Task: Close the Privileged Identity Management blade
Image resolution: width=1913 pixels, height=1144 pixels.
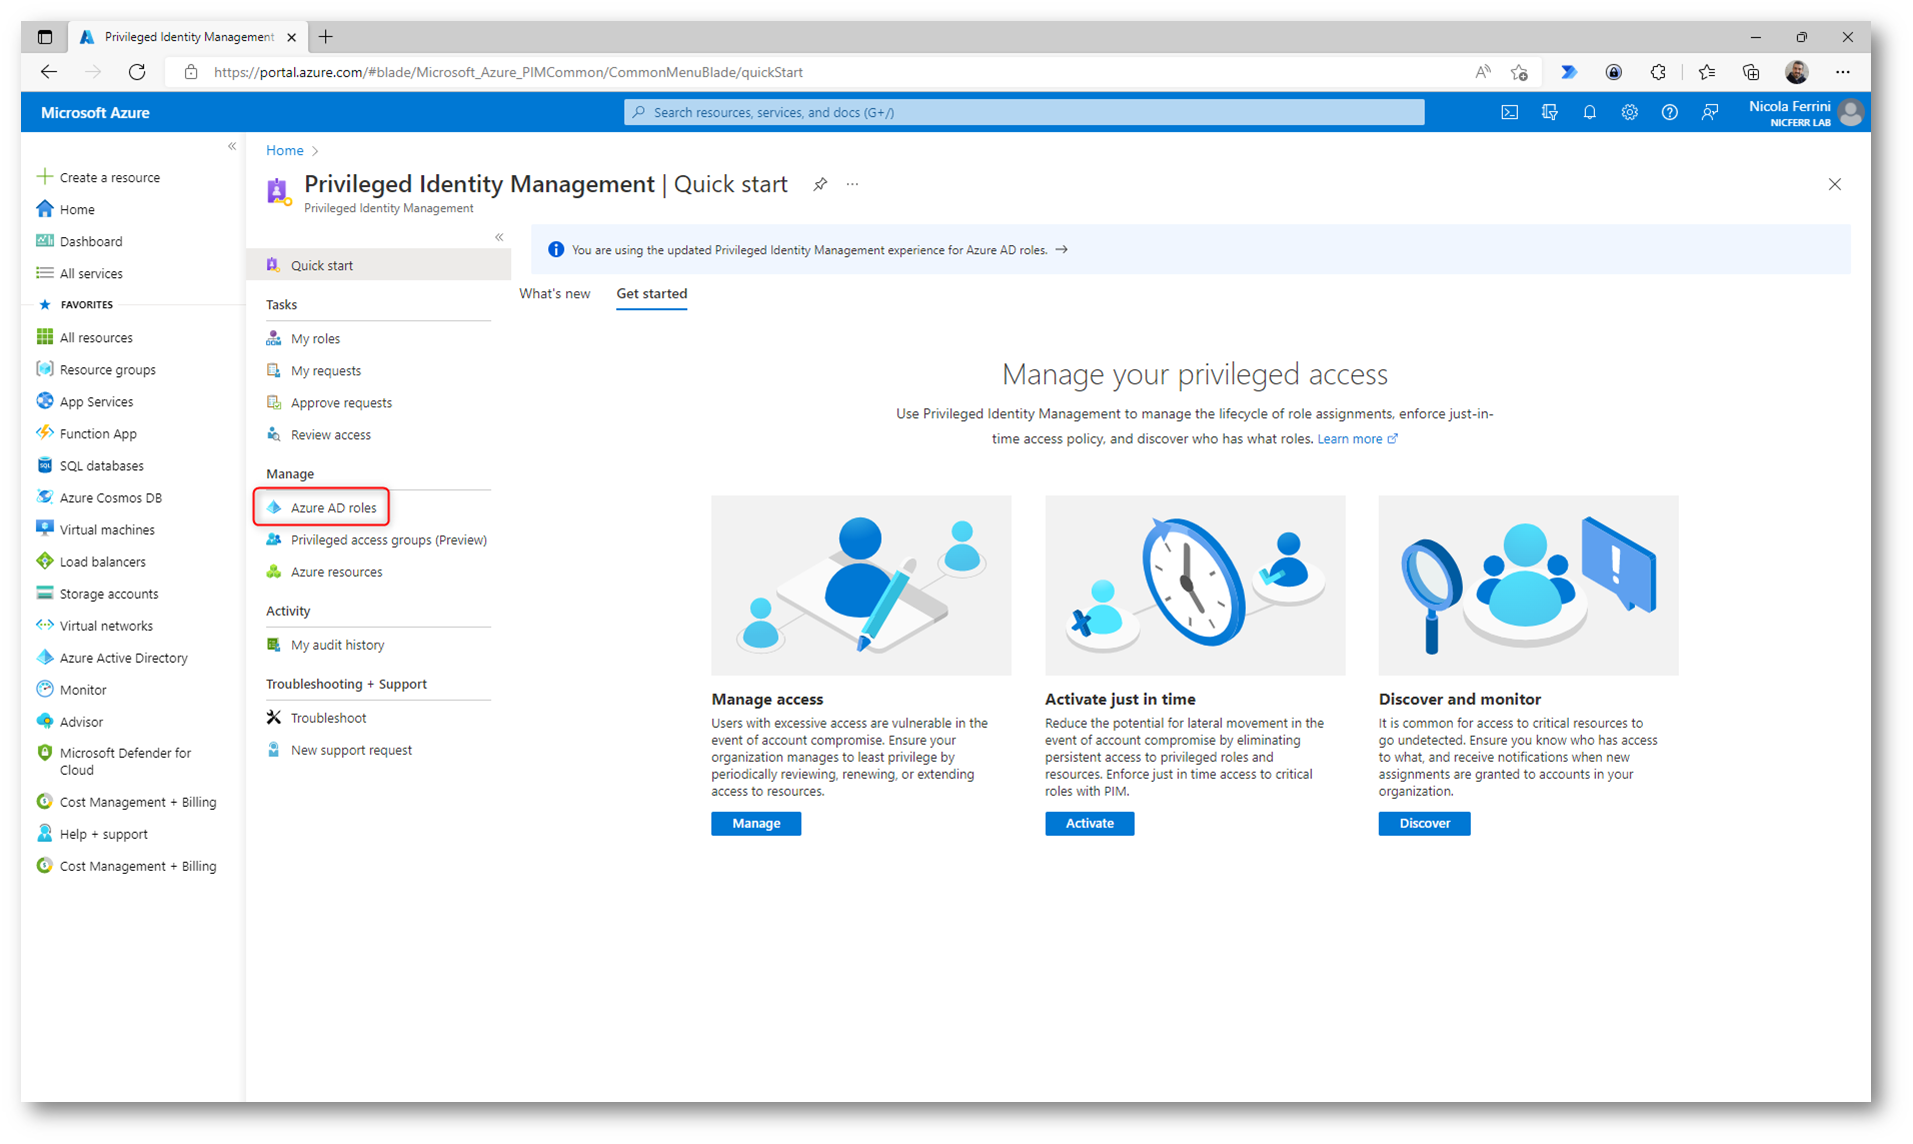Action: (x=1834, y=184)
